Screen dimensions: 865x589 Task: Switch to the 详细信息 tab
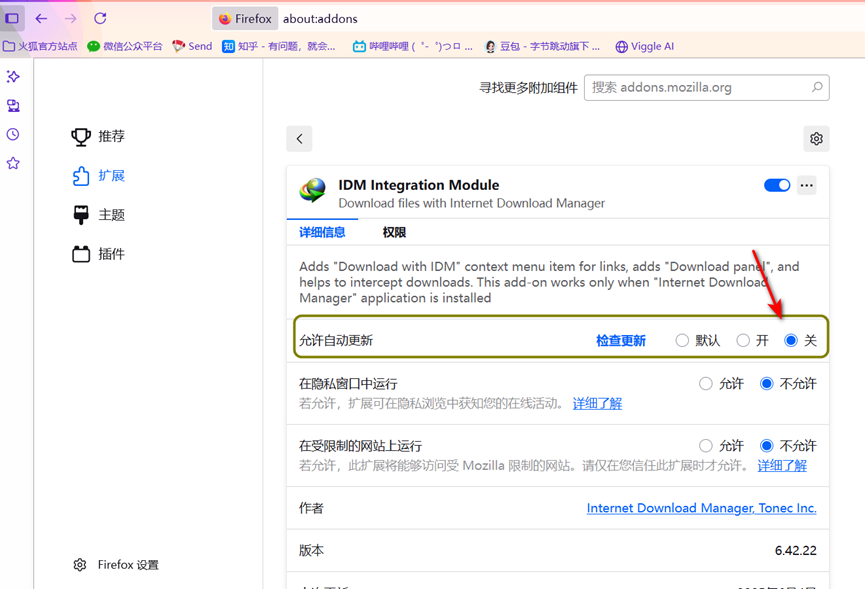pyautogui.click(x=322, y=232)
